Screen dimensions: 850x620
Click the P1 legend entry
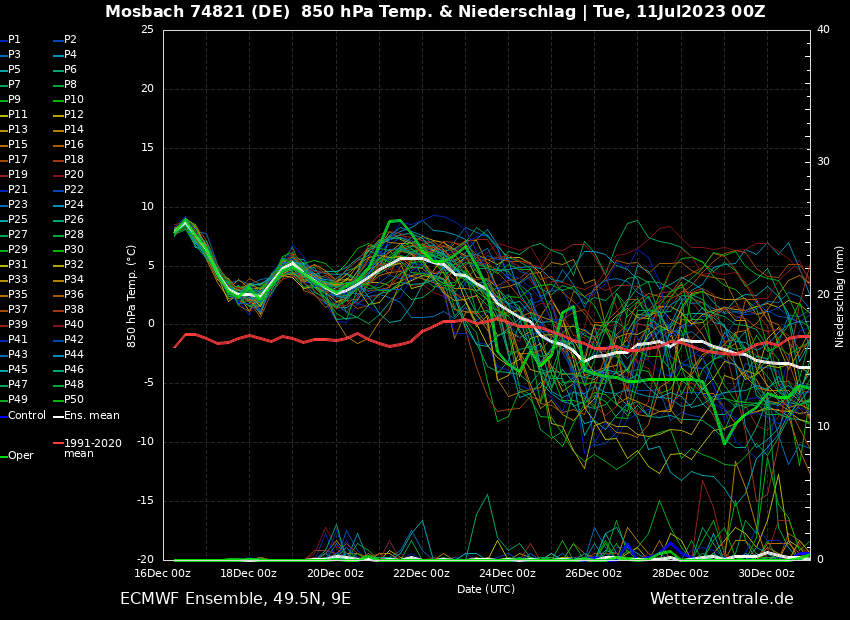click(x=14, y=40)
